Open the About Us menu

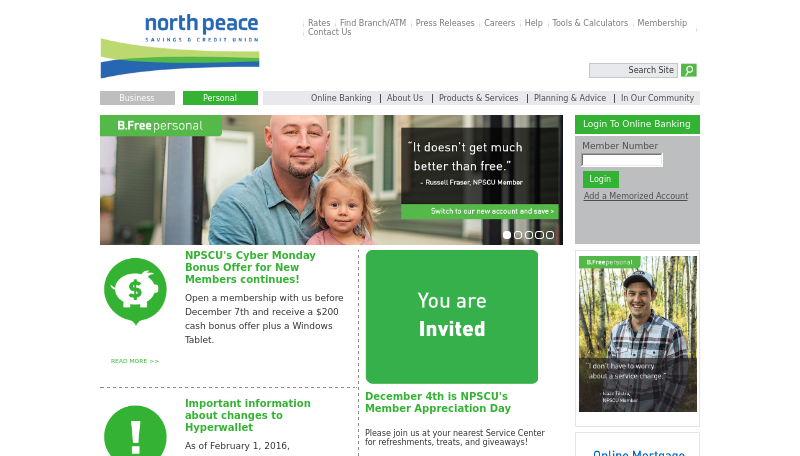tap(405, 98)
